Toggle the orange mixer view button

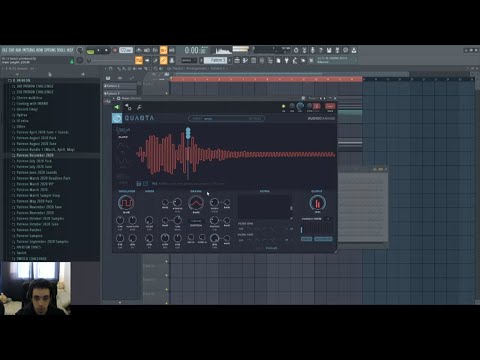click(x=163, y=60)
